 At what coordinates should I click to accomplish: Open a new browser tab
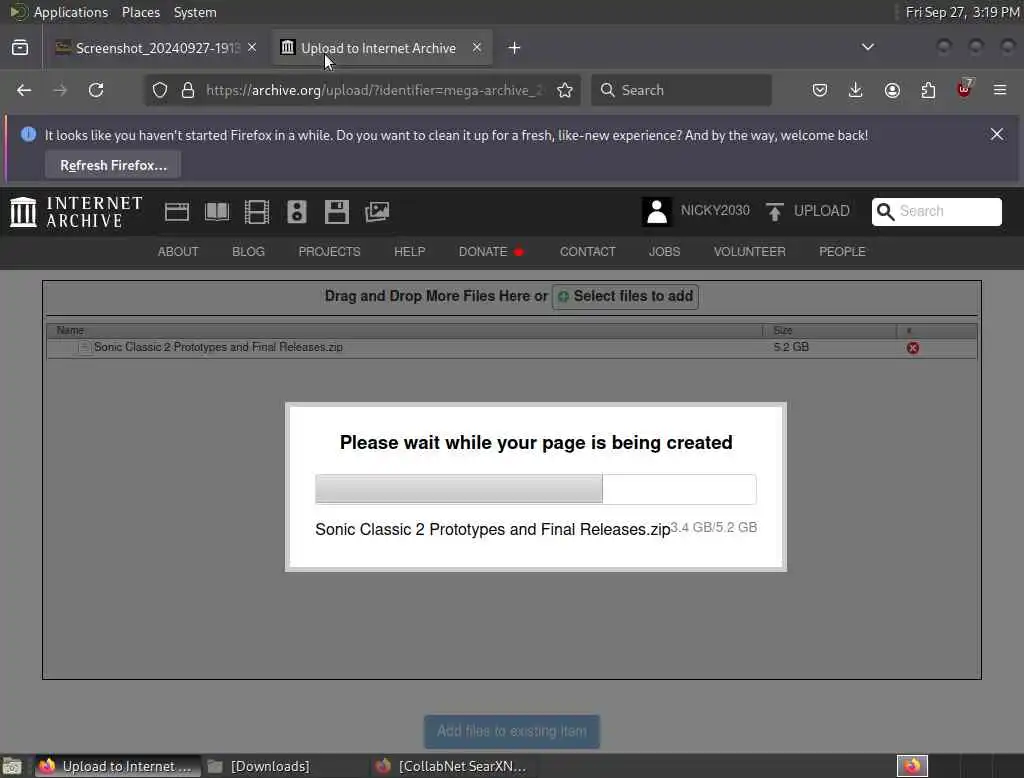[x=515, y=48]
